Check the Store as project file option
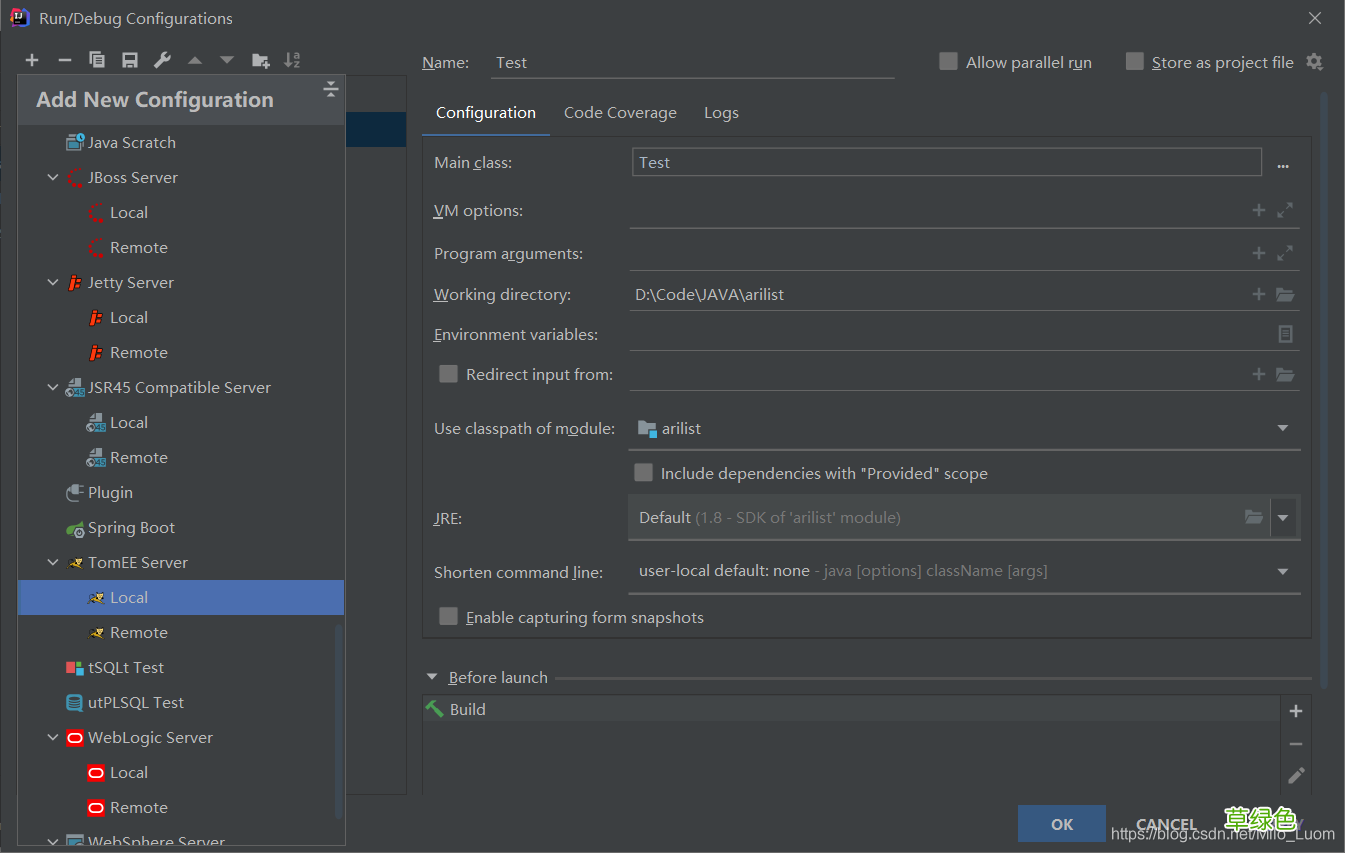 (1134, 62)
